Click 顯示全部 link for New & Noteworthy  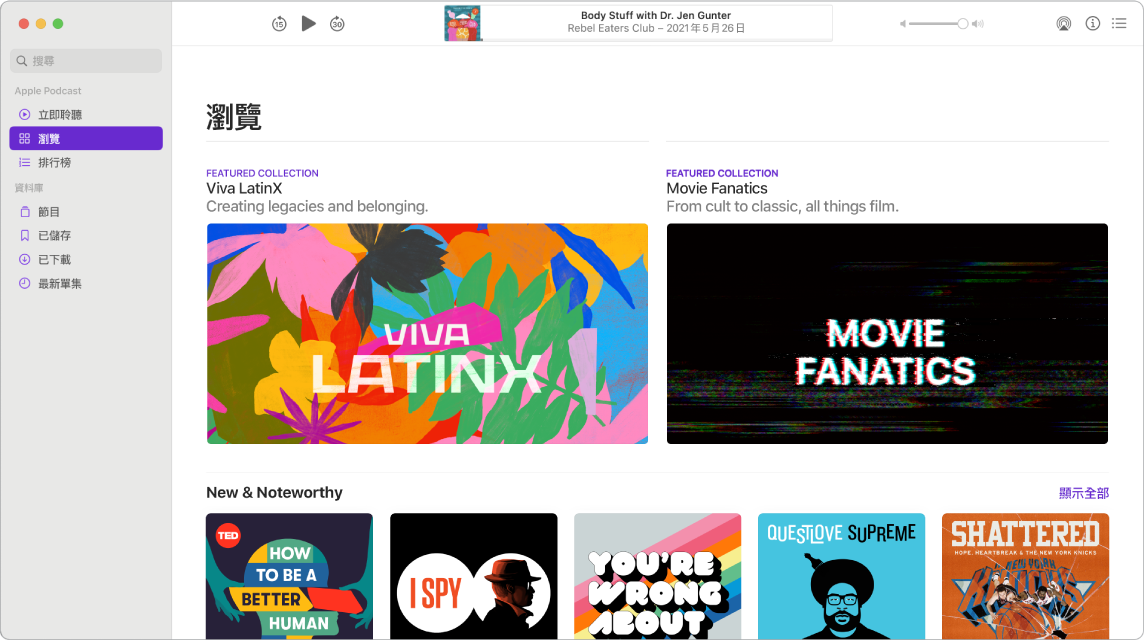point(1083,493)
